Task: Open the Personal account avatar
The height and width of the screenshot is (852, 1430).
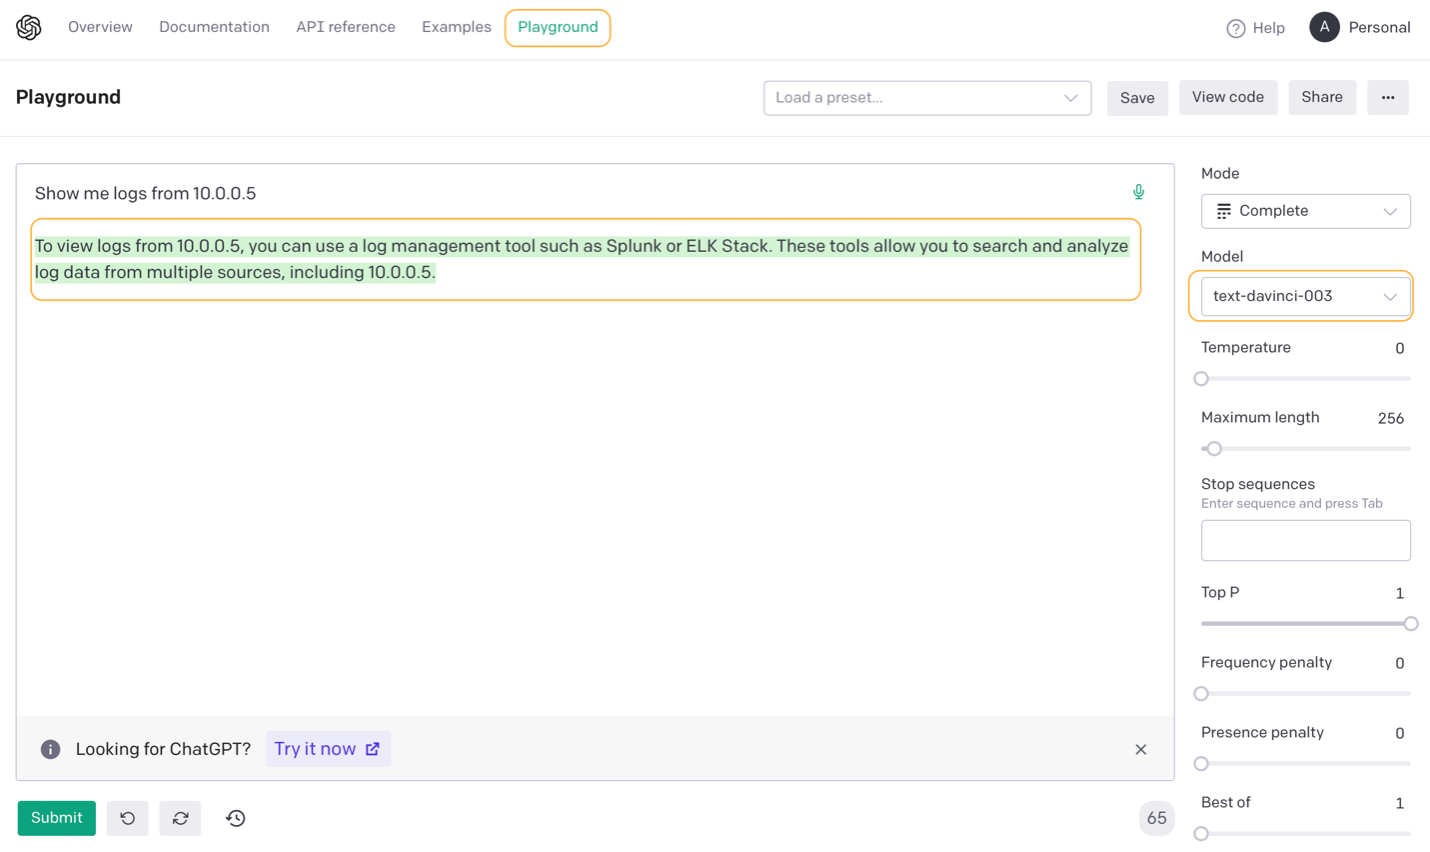Action: point(1324,28)
